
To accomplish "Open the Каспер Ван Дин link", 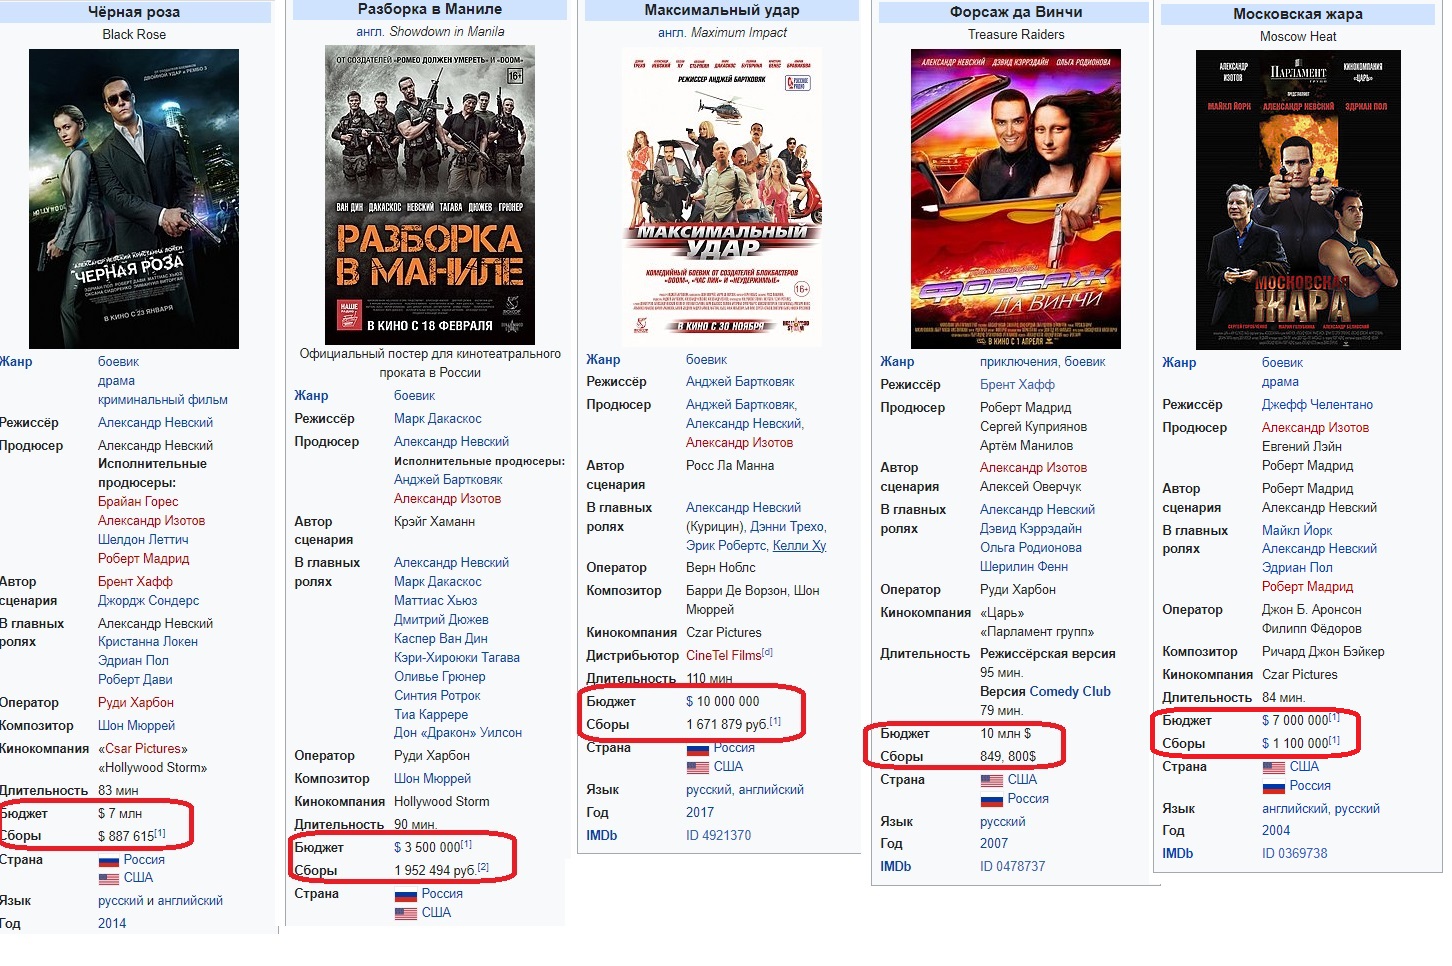I will tap(441, 639).
